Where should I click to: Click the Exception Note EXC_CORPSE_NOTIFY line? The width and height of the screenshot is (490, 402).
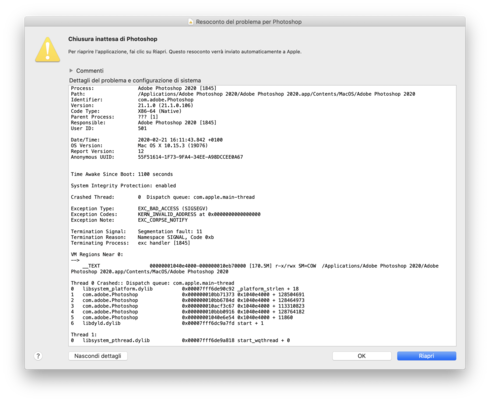coord(129,220)
